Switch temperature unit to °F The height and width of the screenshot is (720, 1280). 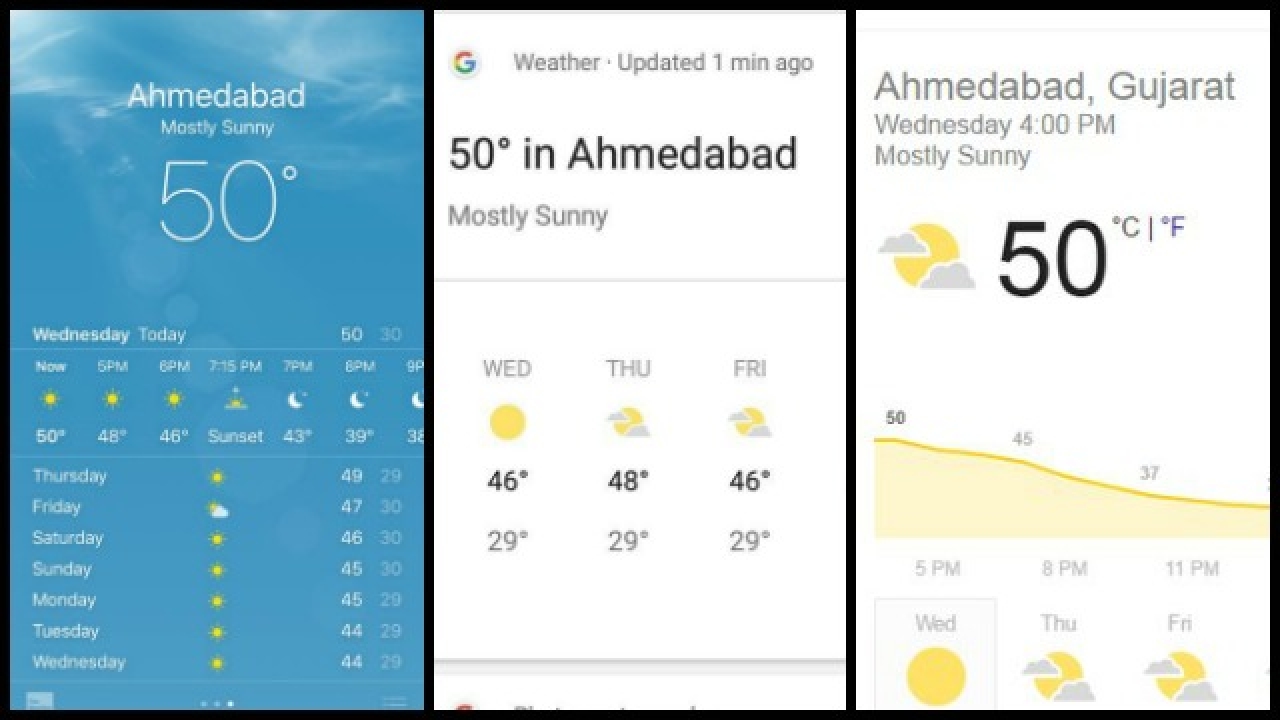tap(1172, 228)
